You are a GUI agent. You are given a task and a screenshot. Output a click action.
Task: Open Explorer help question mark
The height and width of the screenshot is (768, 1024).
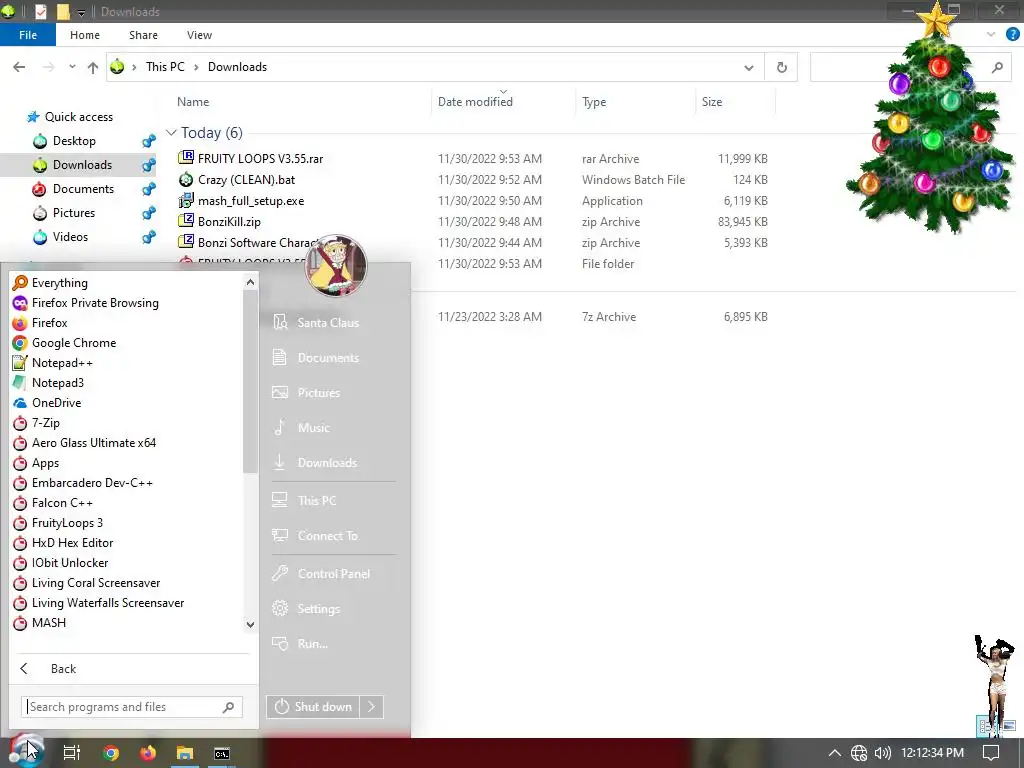pos(1012,35)
